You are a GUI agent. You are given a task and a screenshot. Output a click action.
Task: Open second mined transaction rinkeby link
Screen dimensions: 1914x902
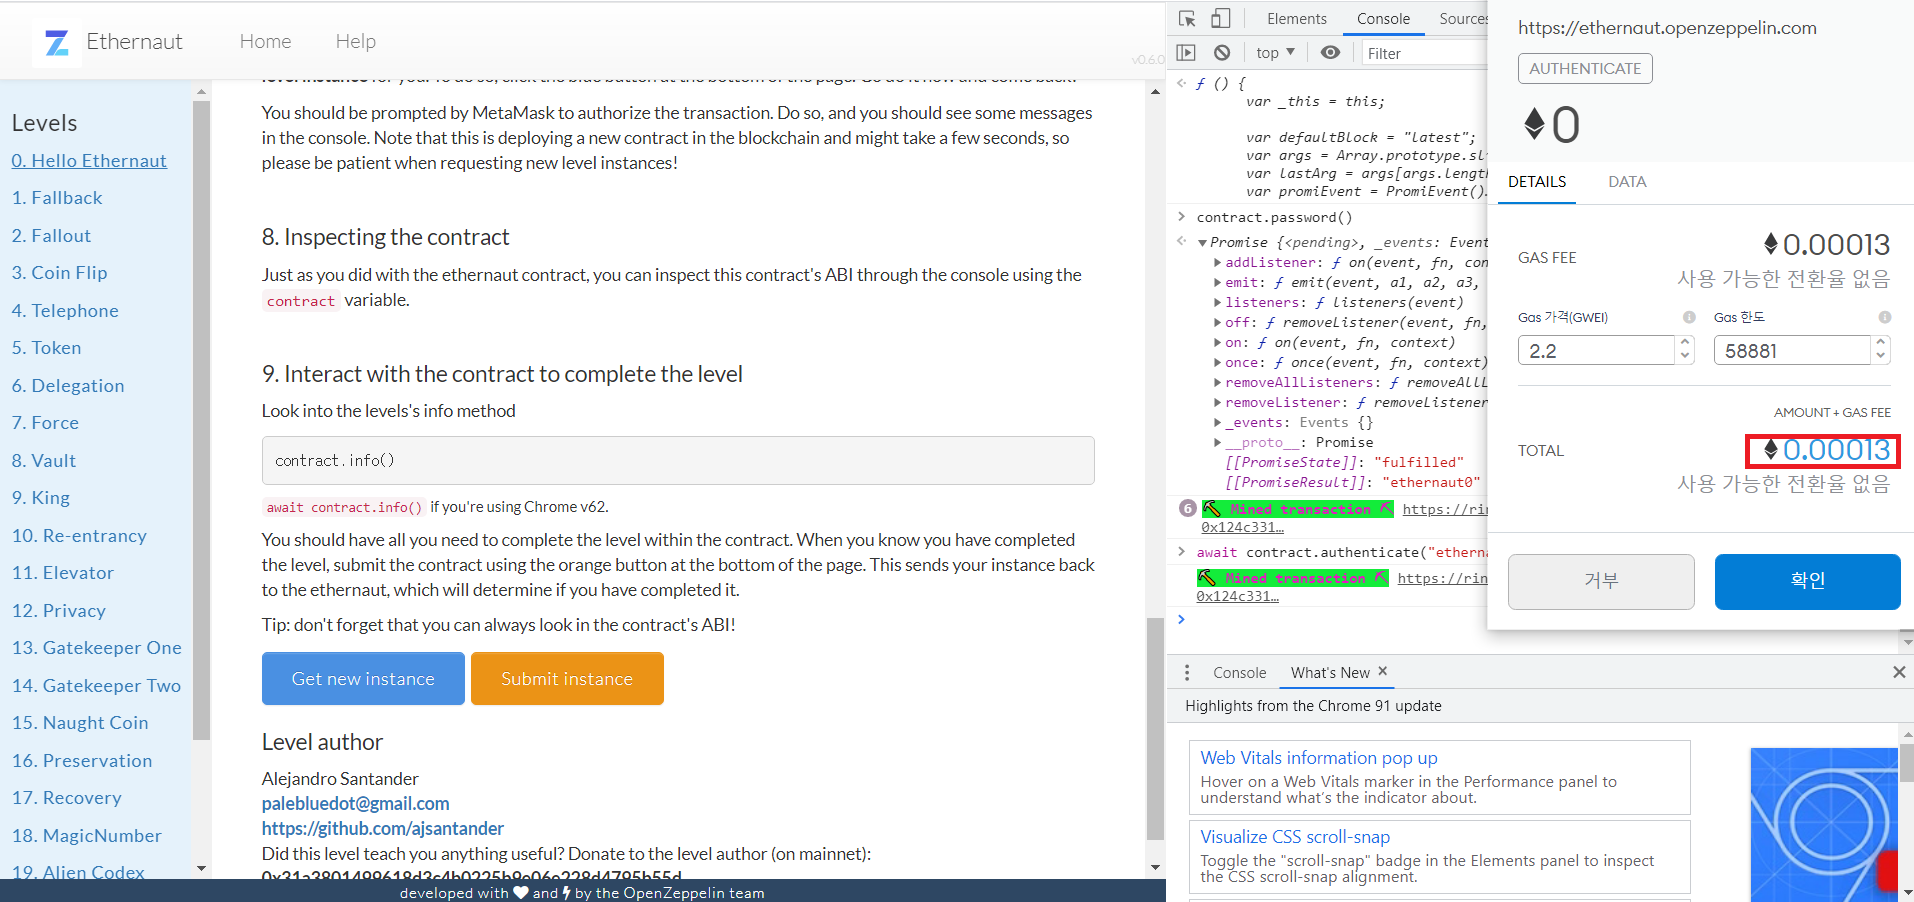(x=1442, y=578)
